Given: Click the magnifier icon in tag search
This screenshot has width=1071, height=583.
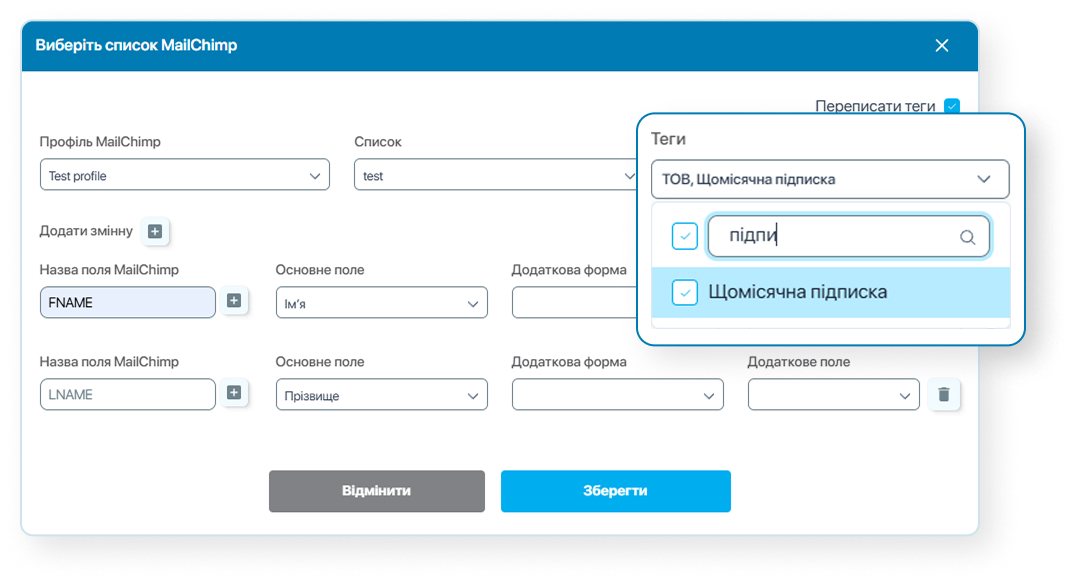Looking at the screenshot, I should click(x=967, y=237).
